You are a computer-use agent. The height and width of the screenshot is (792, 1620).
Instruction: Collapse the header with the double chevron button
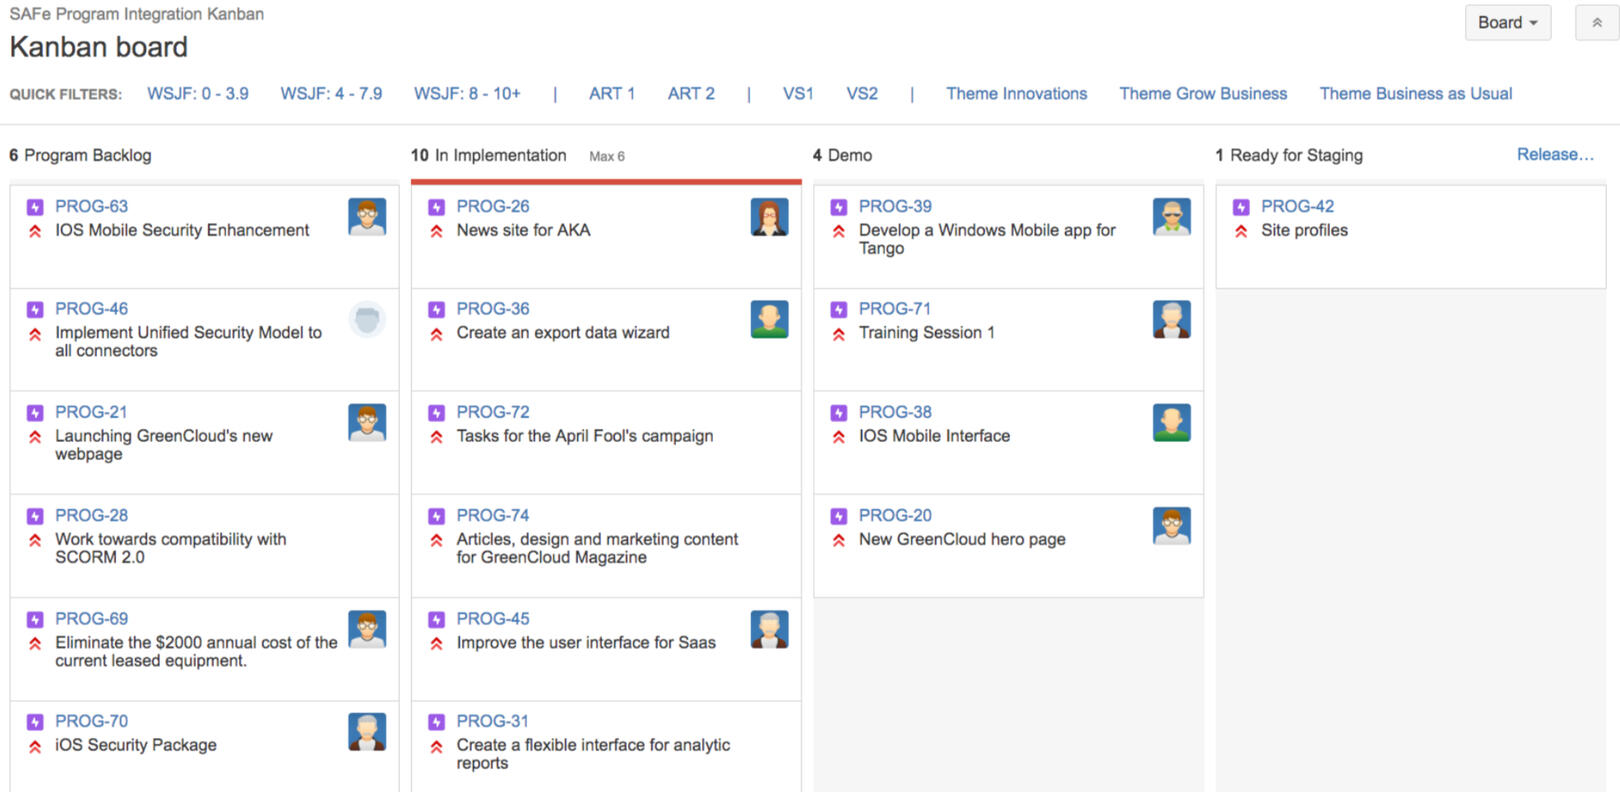pyautogui.click(x=1596, y=23)
